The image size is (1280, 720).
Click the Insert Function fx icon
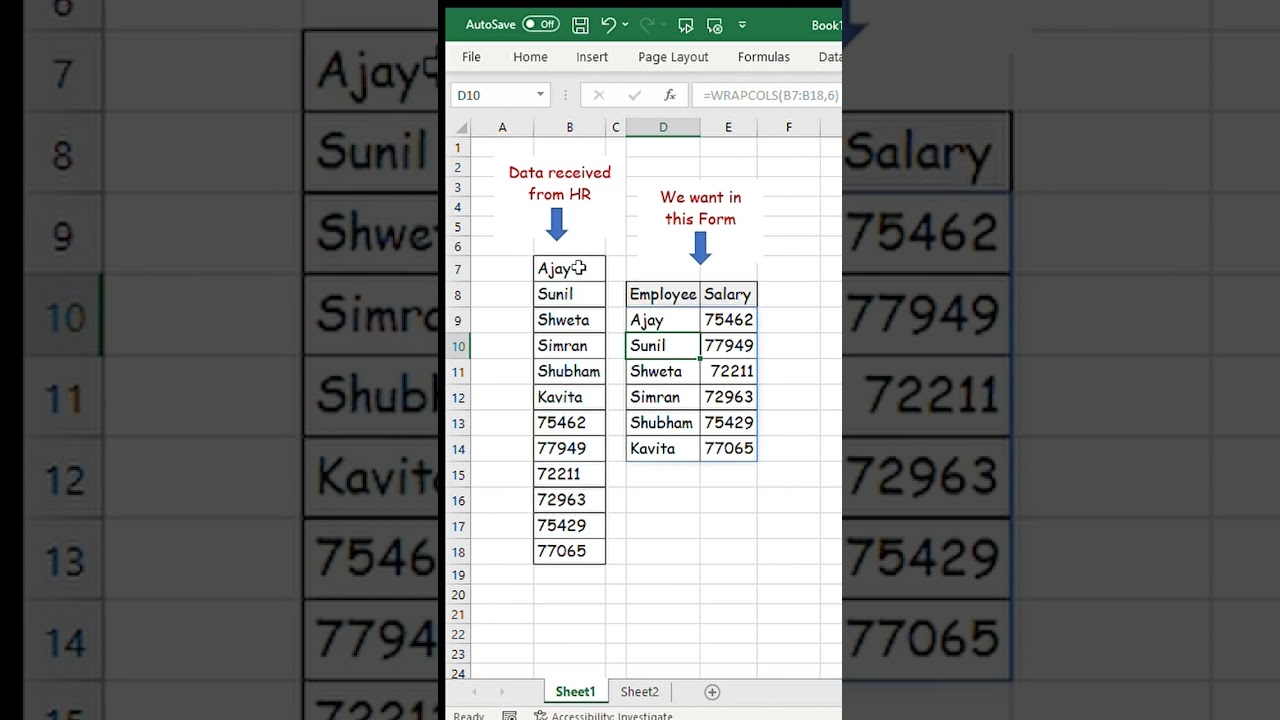[670, 95]
